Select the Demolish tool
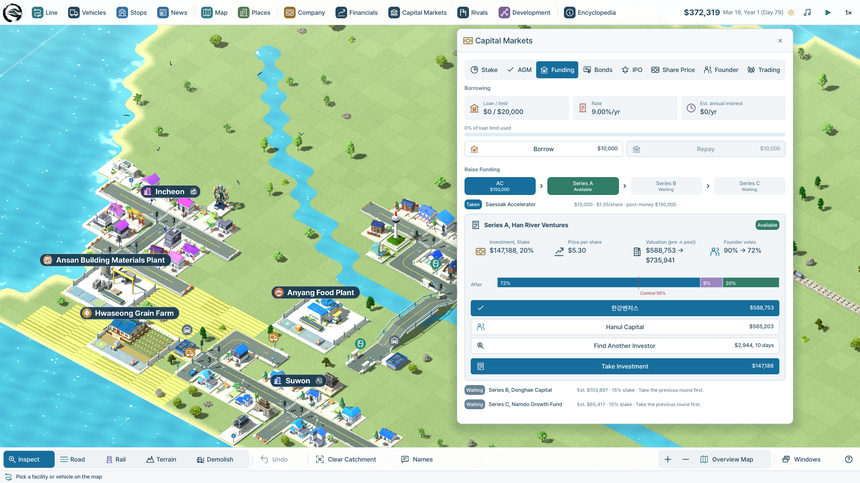 (215, 459)
